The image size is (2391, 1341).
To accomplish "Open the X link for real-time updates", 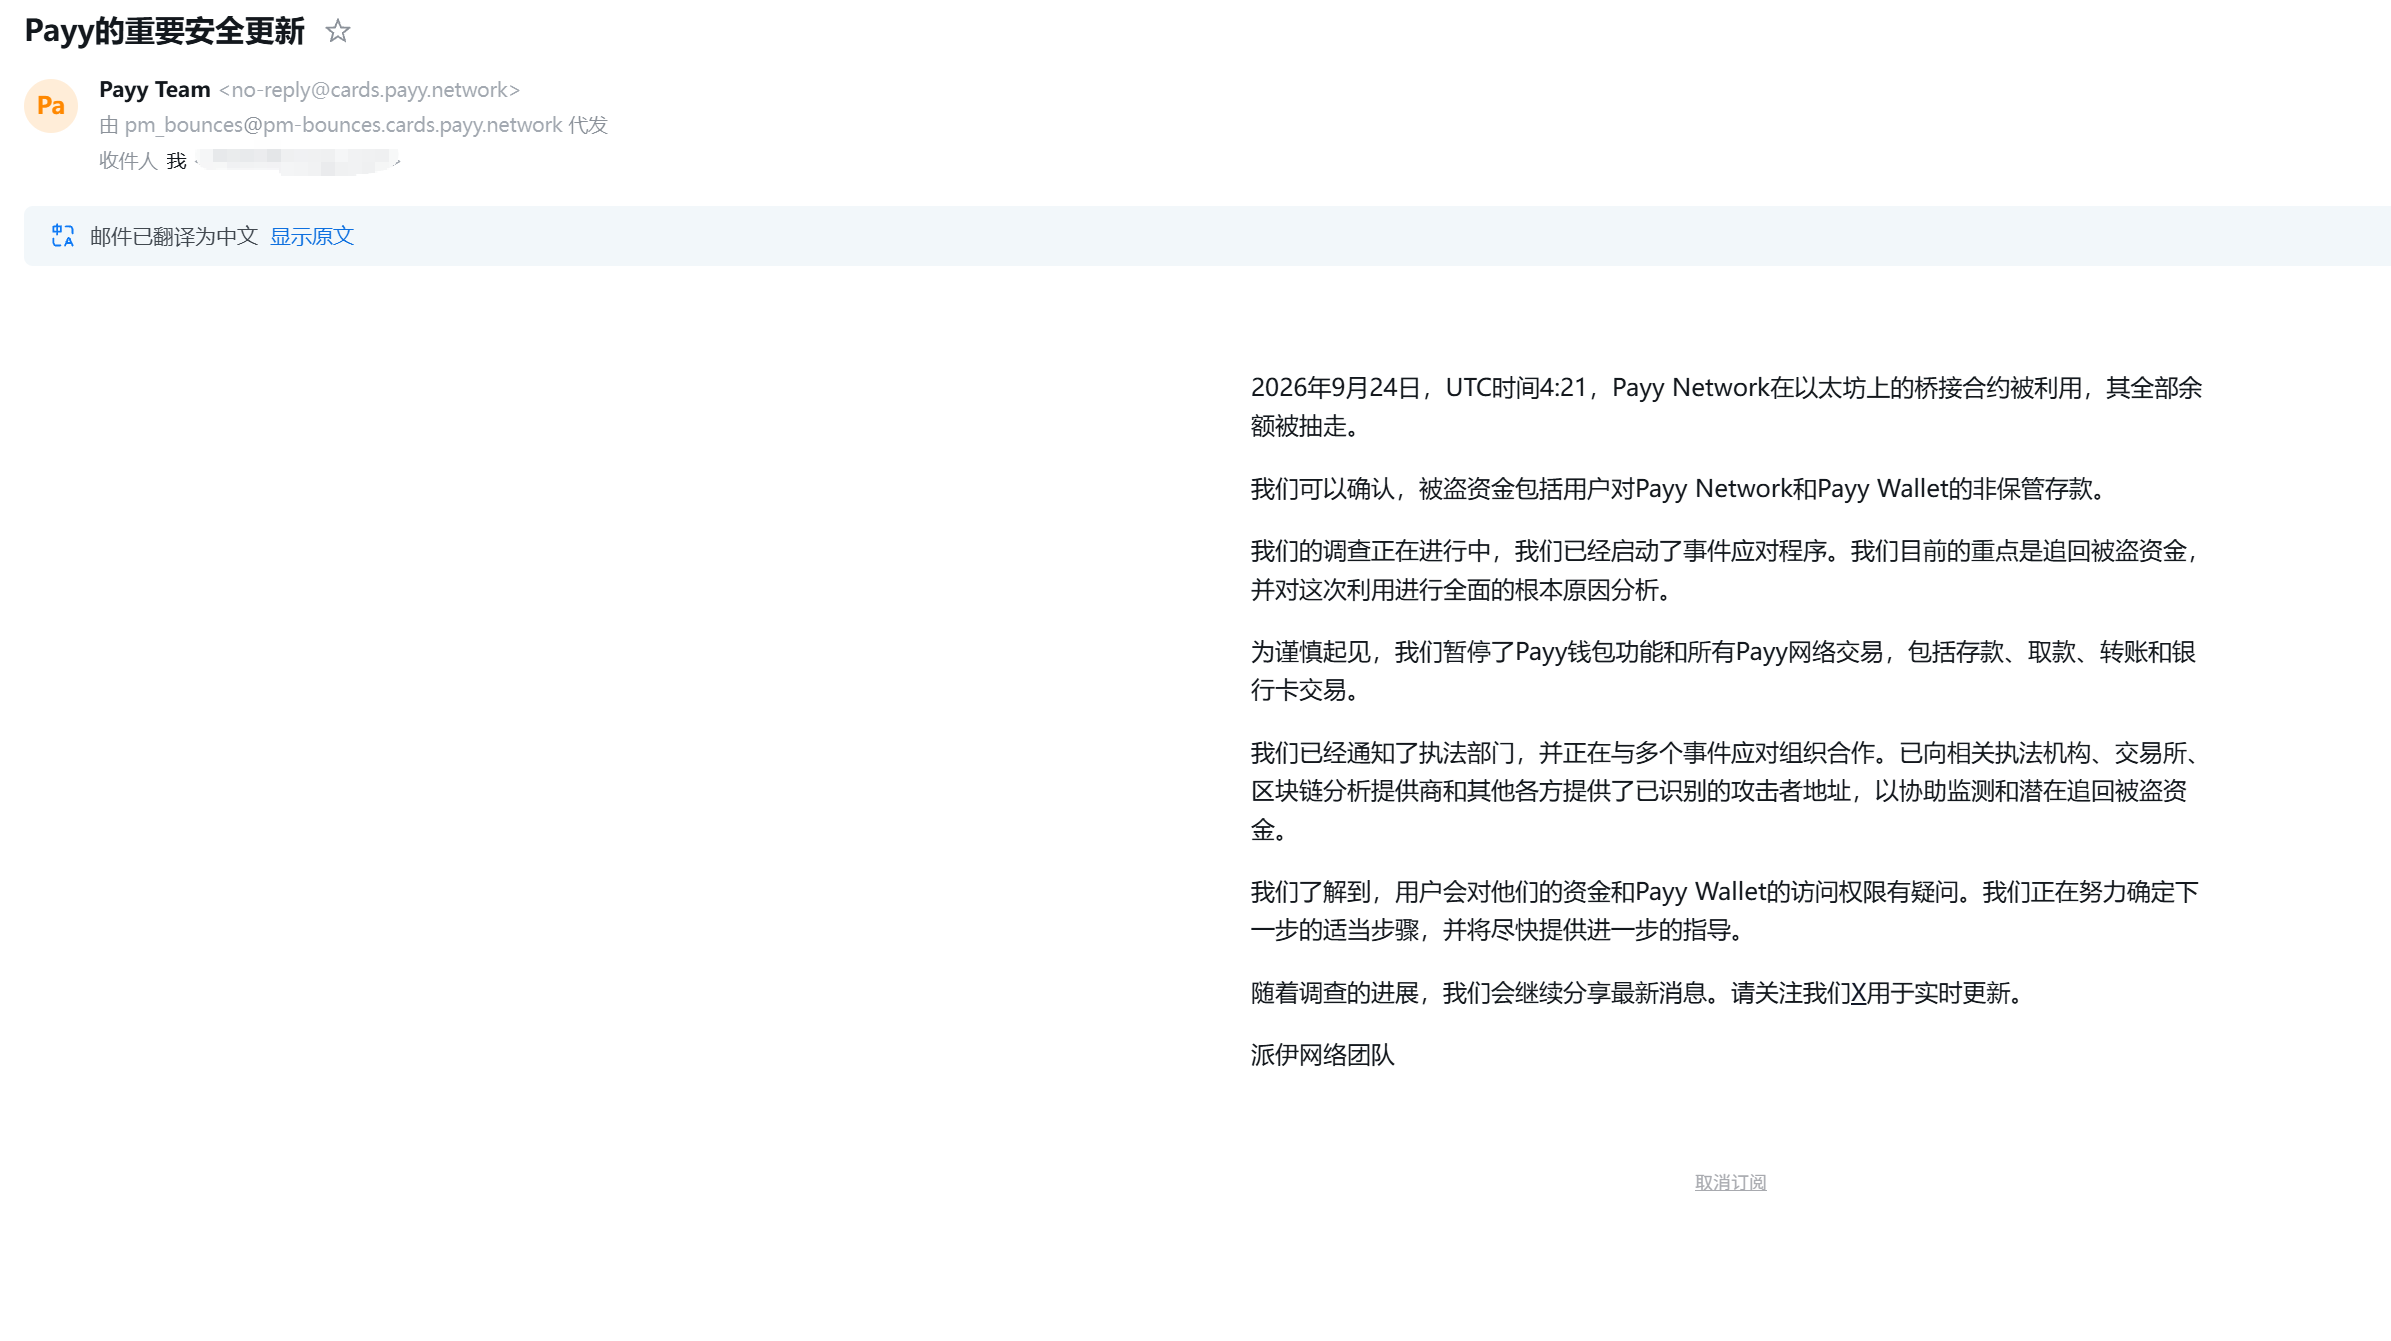I will [x=1858, y=993].
